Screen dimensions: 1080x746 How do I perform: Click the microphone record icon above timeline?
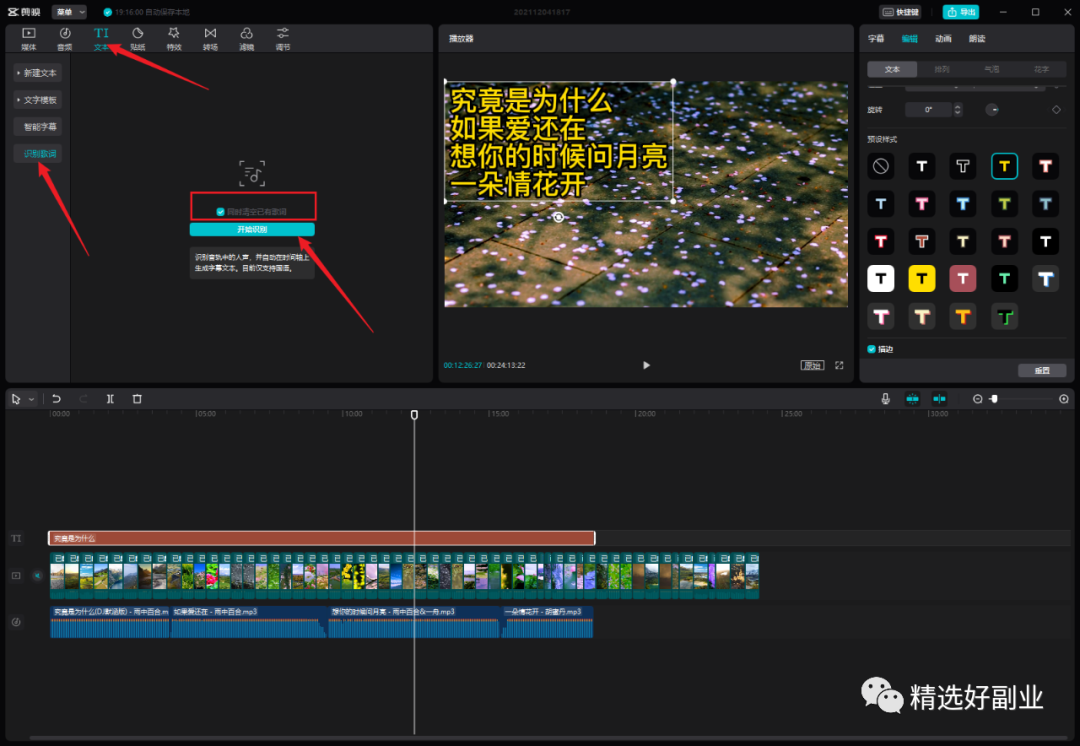pos(885,399)
